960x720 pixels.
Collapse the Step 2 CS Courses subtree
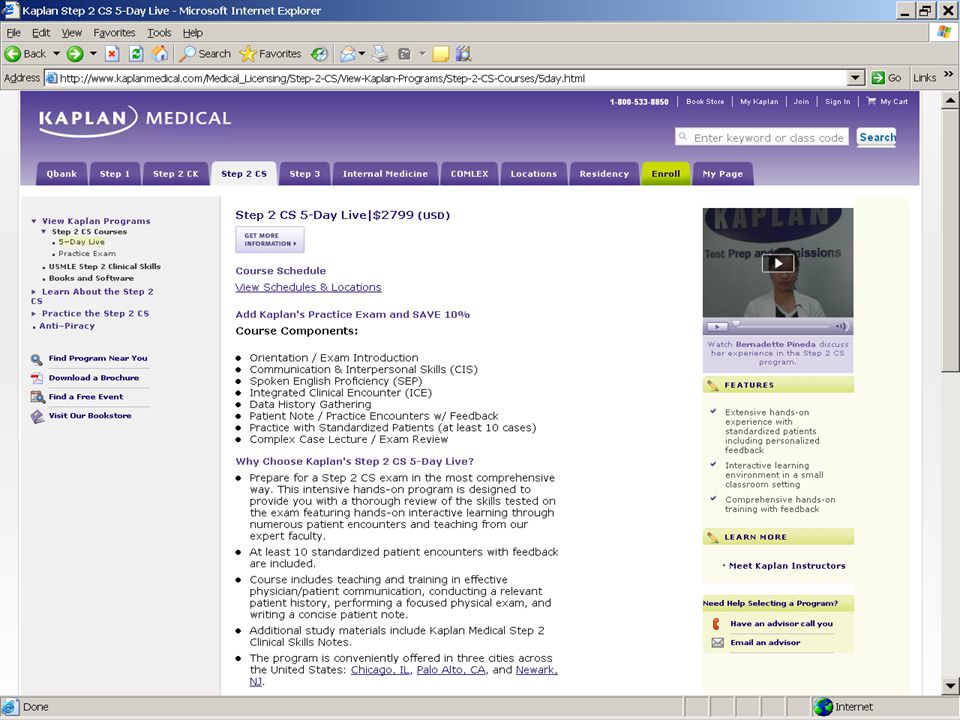point(43,231)
